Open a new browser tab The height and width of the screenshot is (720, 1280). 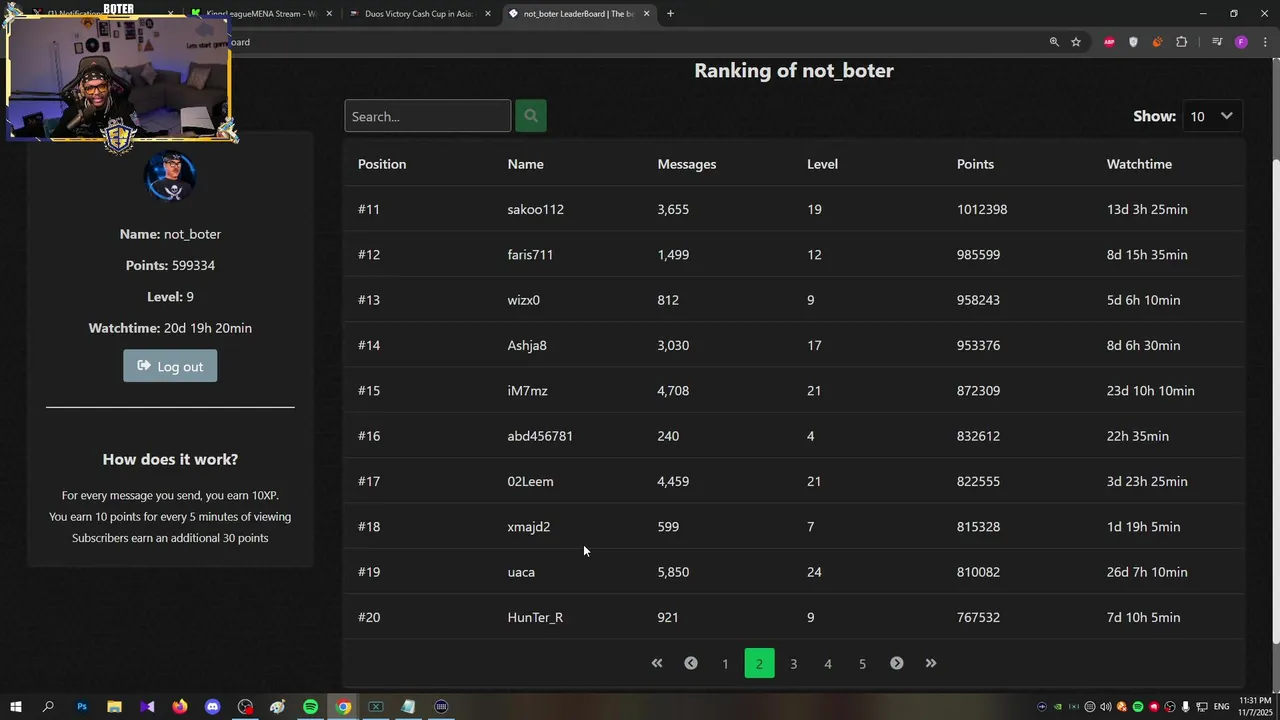pos(670,14)
